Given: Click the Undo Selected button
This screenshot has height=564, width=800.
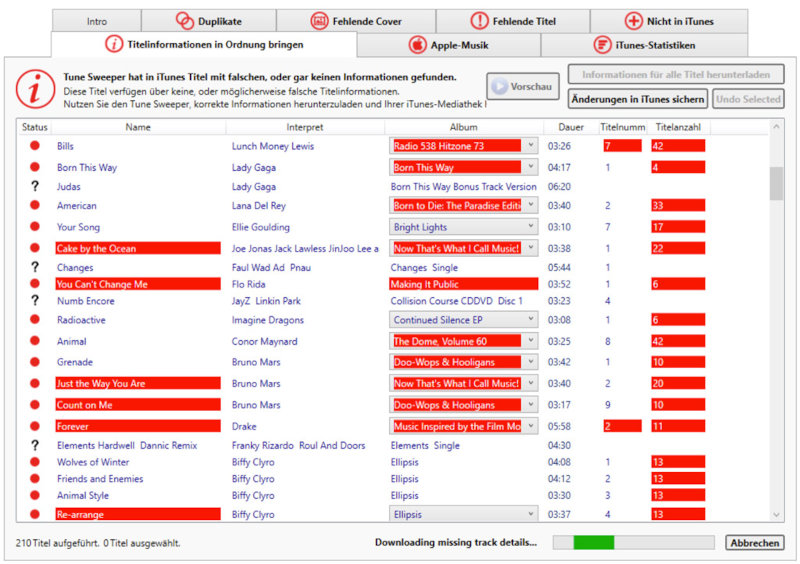Looking at the screenshot, I should pyautogui.click(x=748, y=99).
